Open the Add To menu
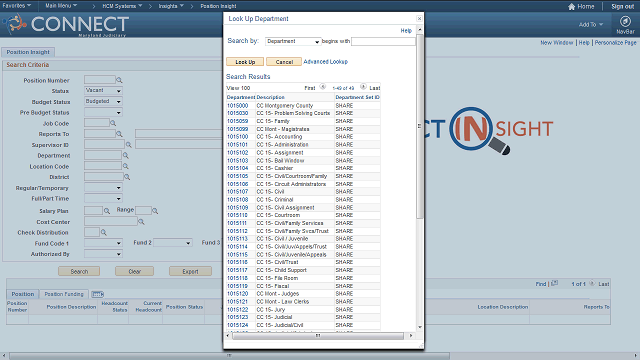The width and height of the screenshot is (640, 360). [x=591, y=24]
